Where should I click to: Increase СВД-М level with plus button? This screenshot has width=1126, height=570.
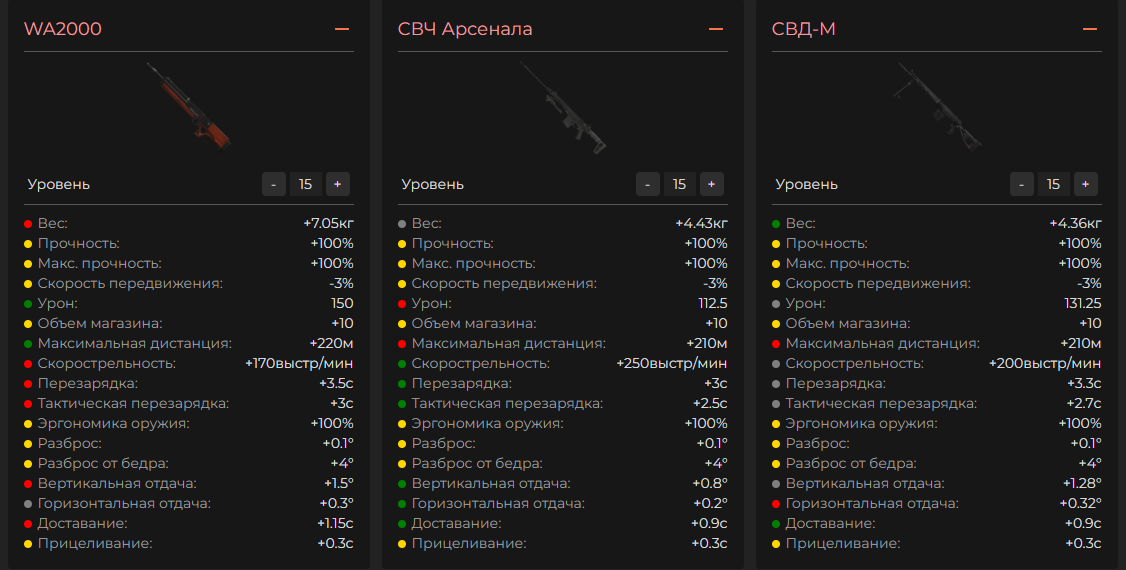1086,184
